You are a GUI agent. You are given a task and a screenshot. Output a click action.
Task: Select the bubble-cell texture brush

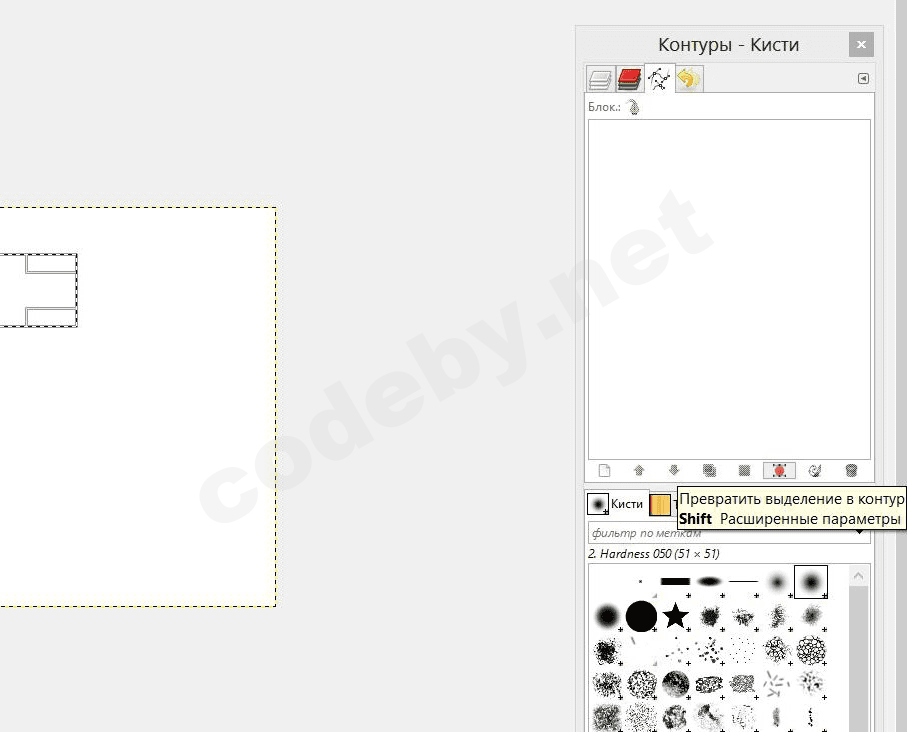(x=811, y=650)
